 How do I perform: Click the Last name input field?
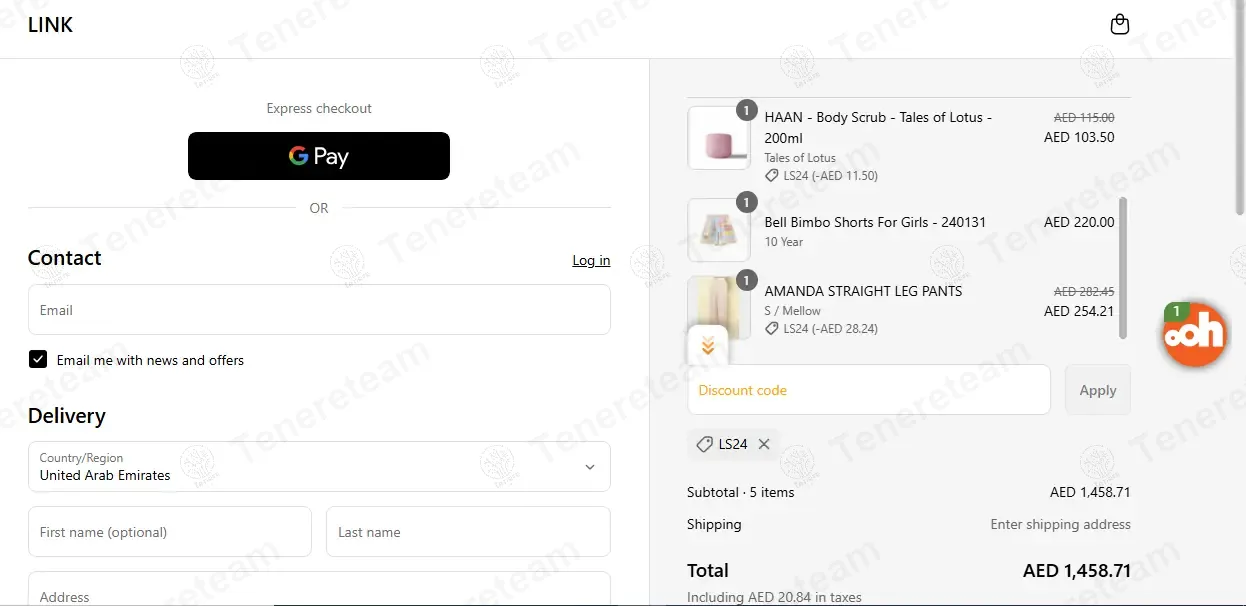pos(468,532)
